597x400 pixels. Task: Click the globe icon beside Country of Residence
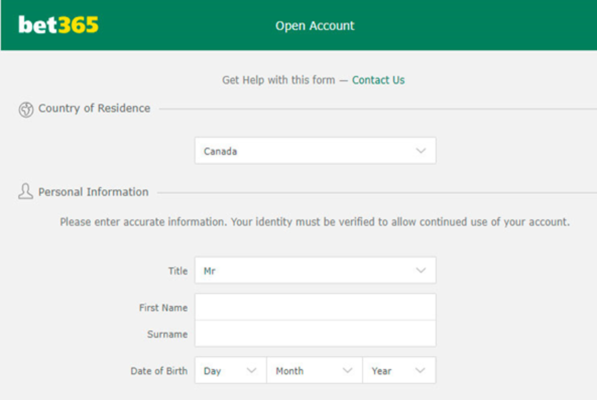tap(26, 110)
